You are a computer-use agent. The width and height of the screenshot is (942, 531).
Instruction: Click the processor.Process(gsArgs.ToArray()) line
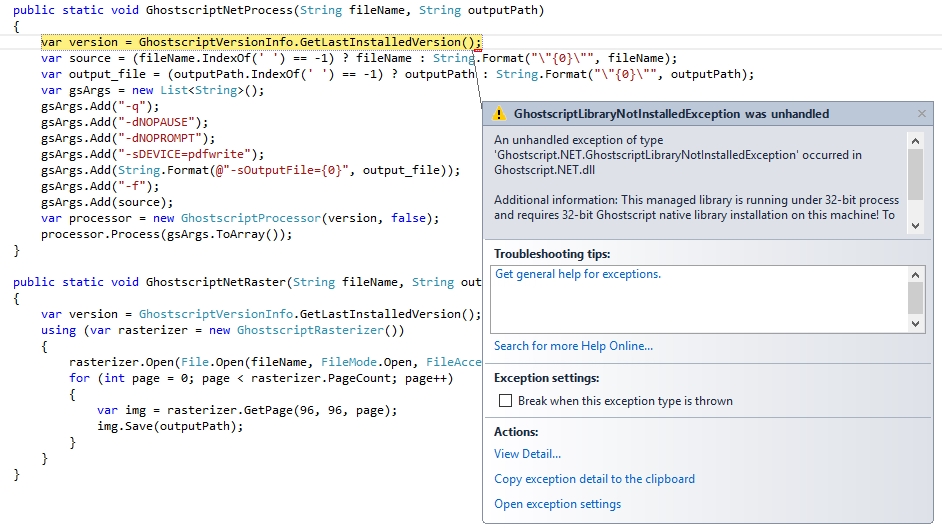click(x=166, y=234)
